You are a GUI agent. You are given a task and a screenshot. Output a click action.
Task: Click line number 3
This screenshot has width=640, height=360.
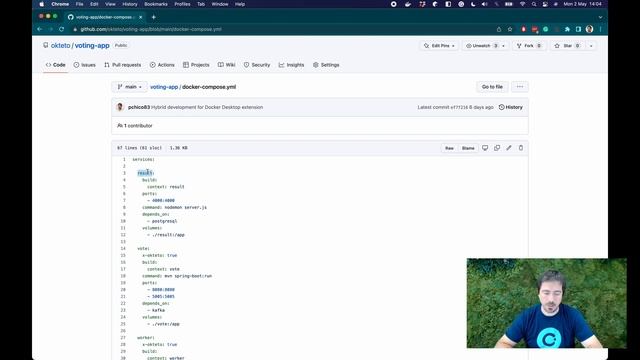124,173
